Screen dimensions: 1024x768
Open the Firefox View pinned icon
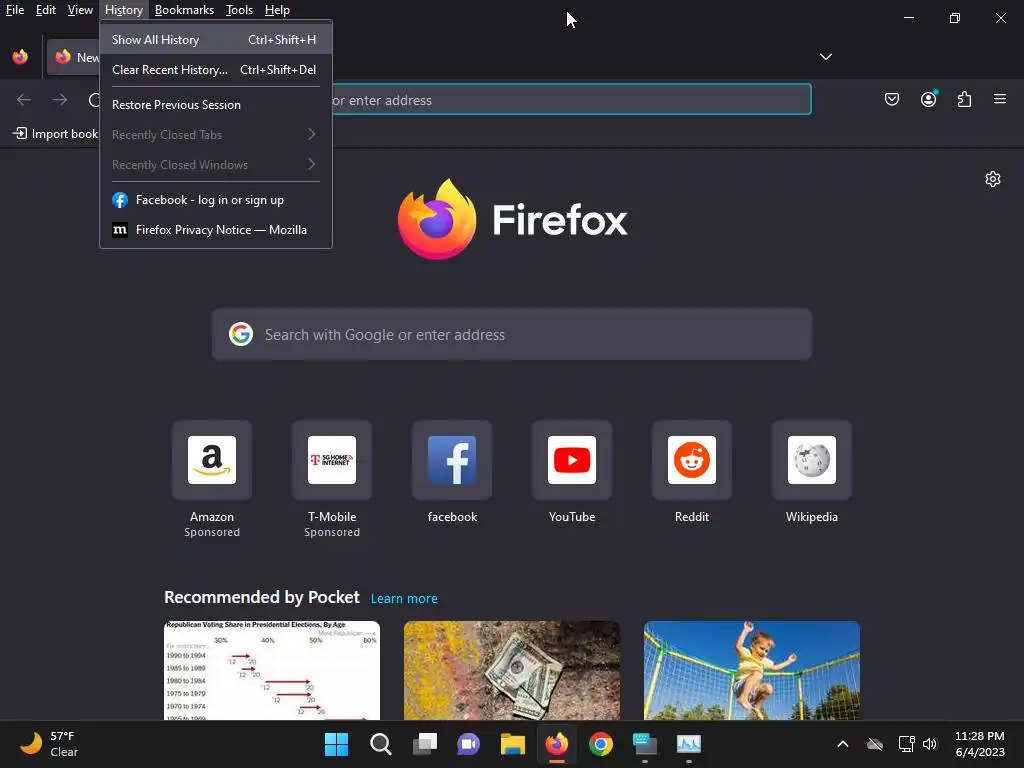20,57
